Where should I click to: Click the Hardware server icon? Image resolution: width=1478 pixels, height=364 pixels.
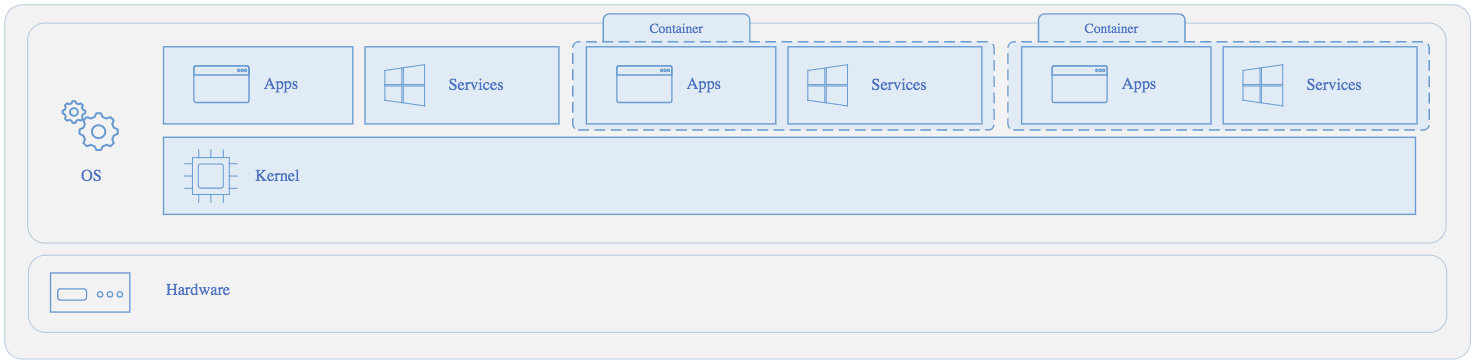click(90, 293)
